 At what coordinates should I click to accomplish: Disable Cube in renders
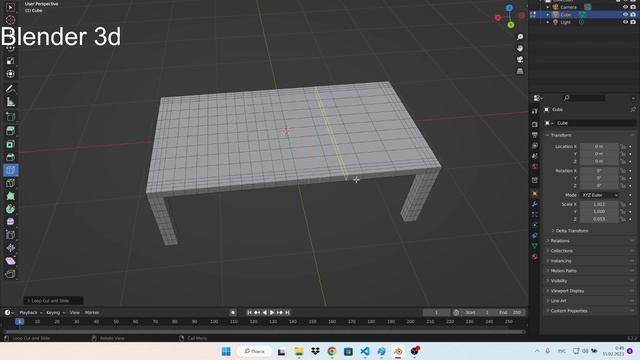click(633, 14)
